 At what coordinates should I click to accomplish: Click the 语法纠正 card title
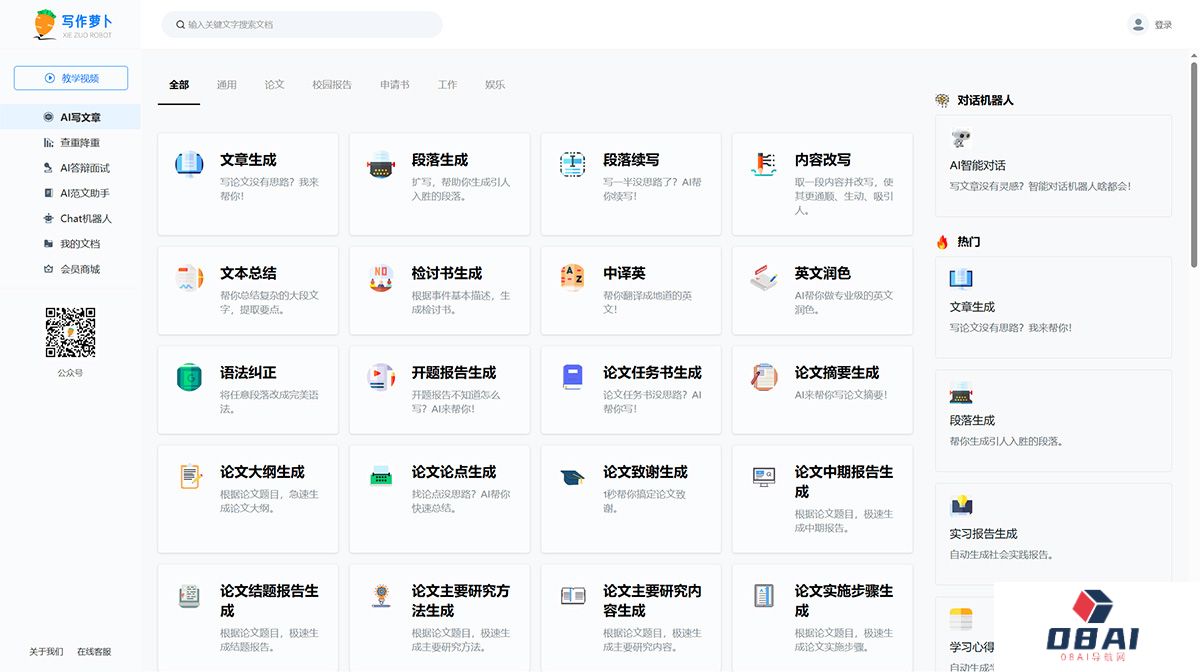coord(248,372)
